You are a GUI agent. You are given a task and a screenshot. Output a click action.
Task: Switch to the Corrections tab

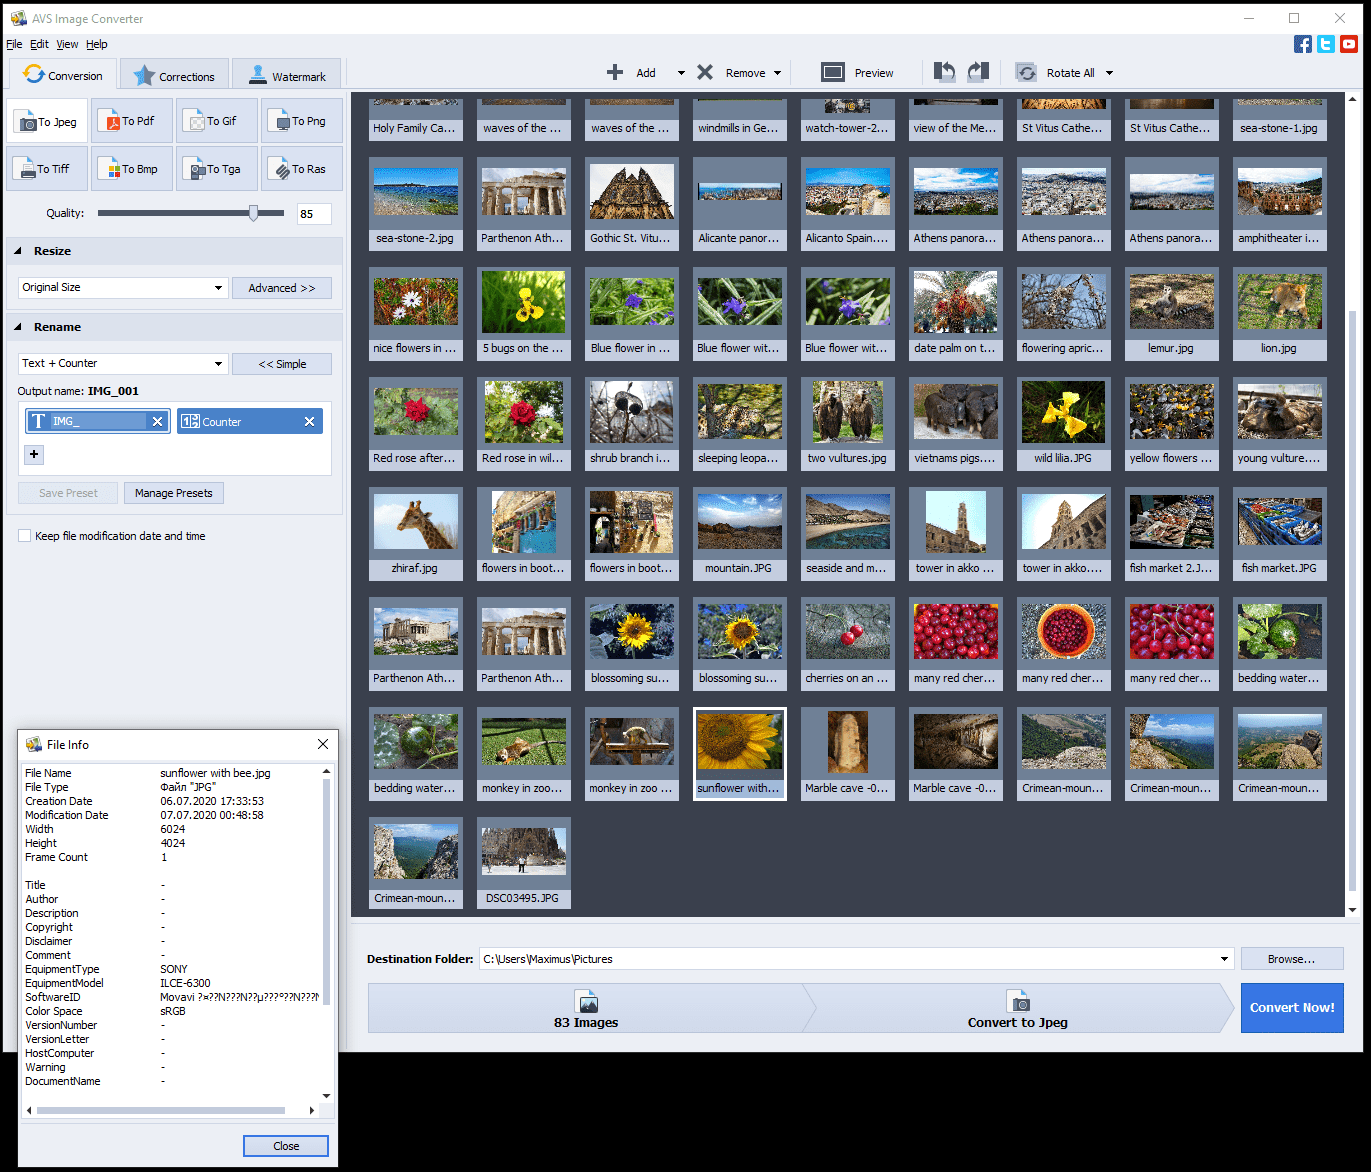pos(174,75)
